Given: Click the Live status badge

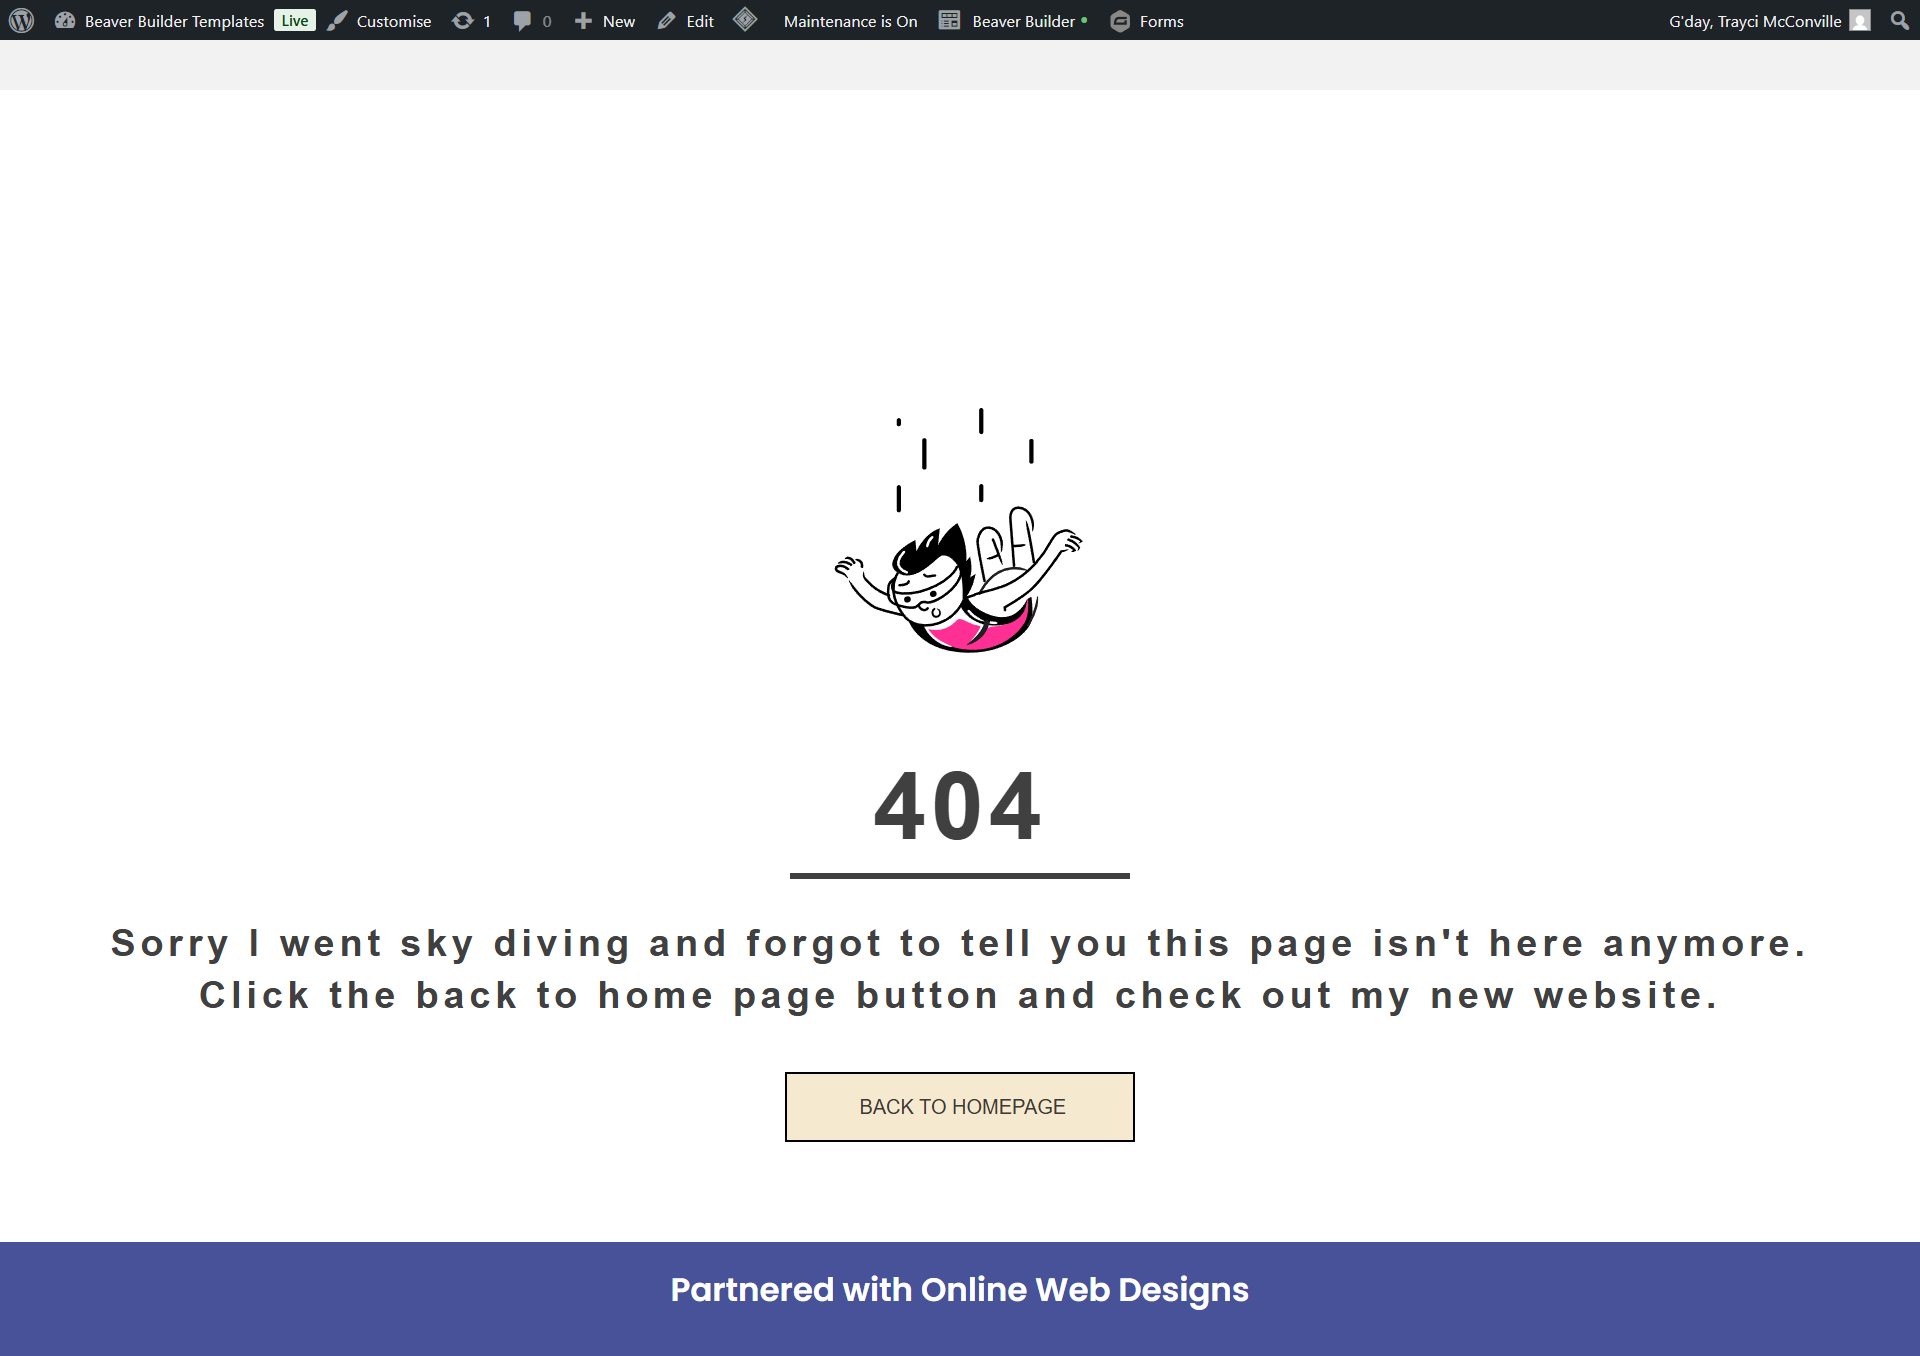Looking at the screenshot, I should click(295, 21).
